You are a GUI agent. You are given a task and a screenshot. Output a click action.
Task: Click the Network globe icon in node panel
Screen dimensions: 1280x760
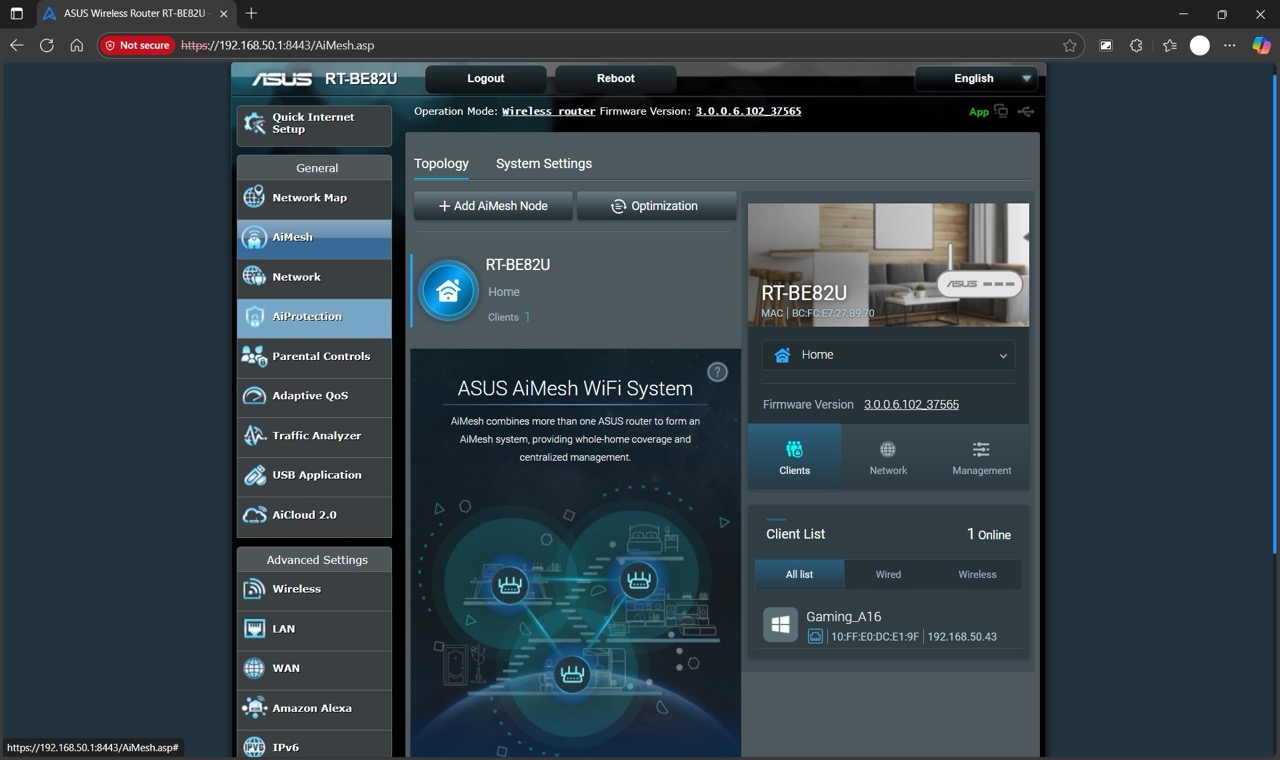click(887, 450)
